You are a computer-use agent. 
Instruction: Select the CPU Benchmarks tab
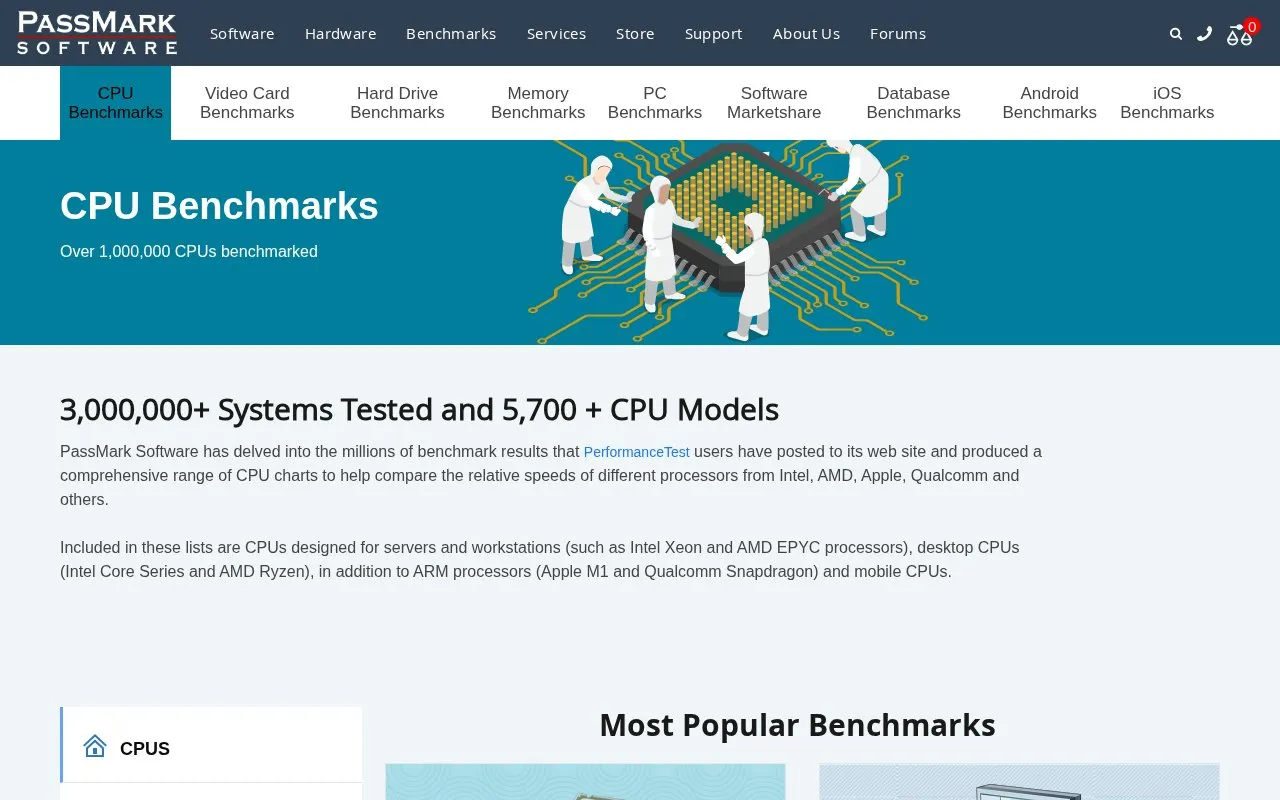coord(115,103)
